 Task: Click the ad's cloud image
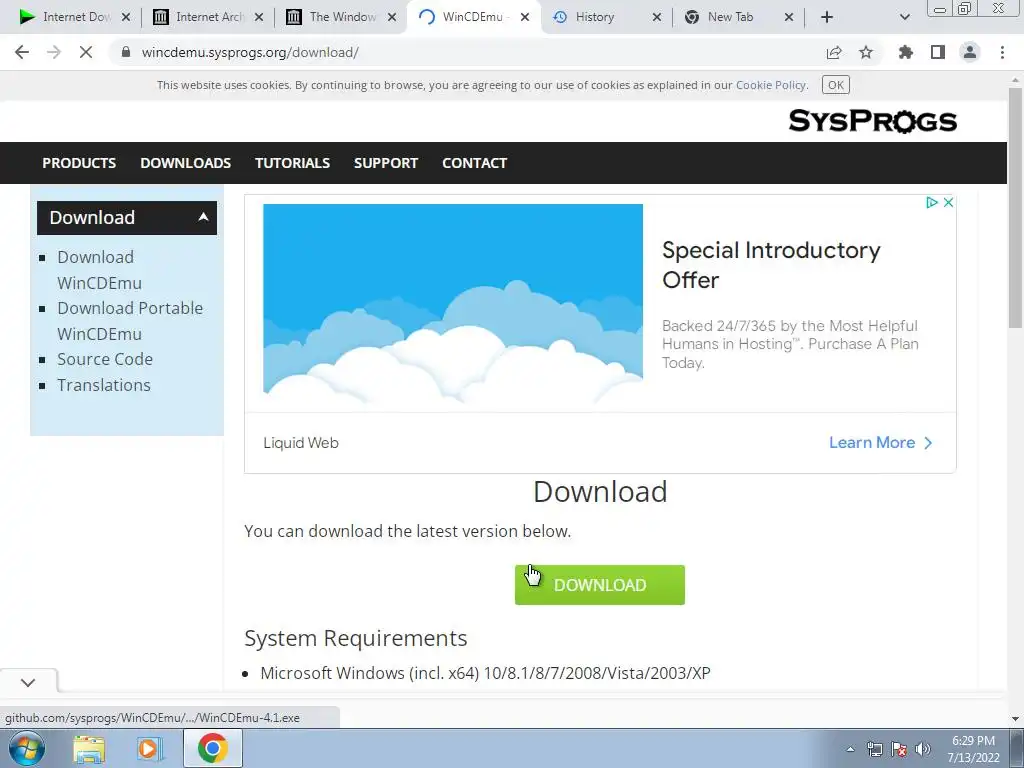[453, 303]
